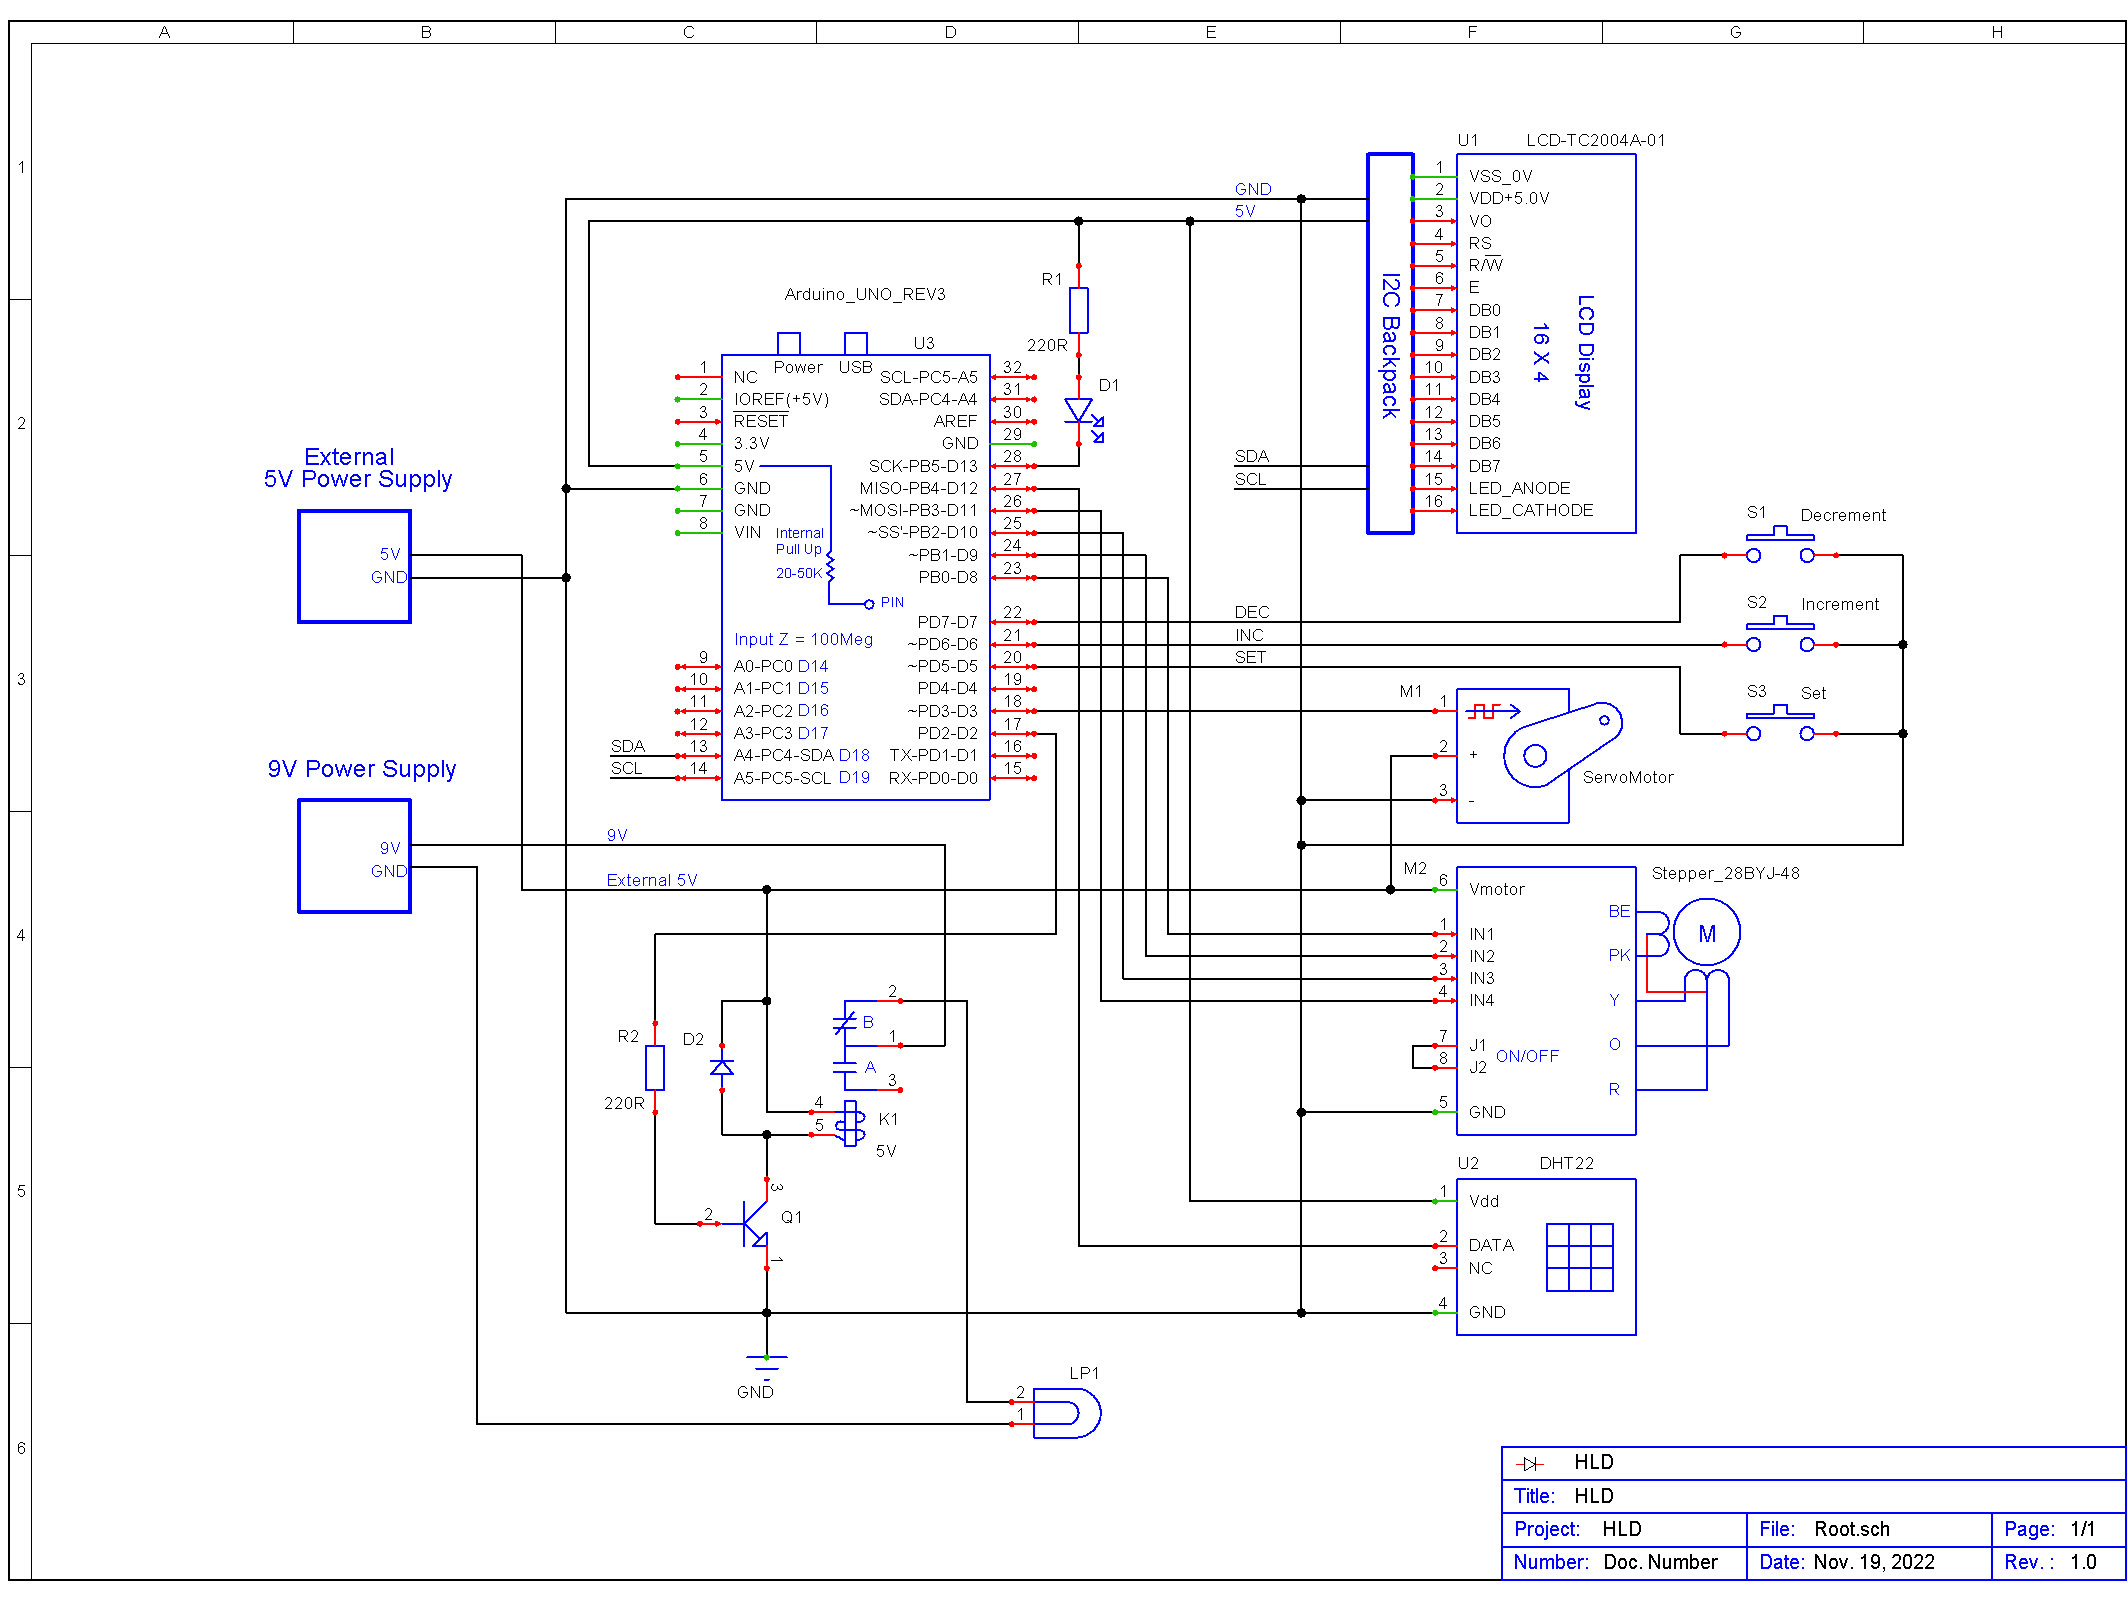Select the I2C Backpack block label
Viewport: 2128px width, 1600px height.
tap(1388, 344)
